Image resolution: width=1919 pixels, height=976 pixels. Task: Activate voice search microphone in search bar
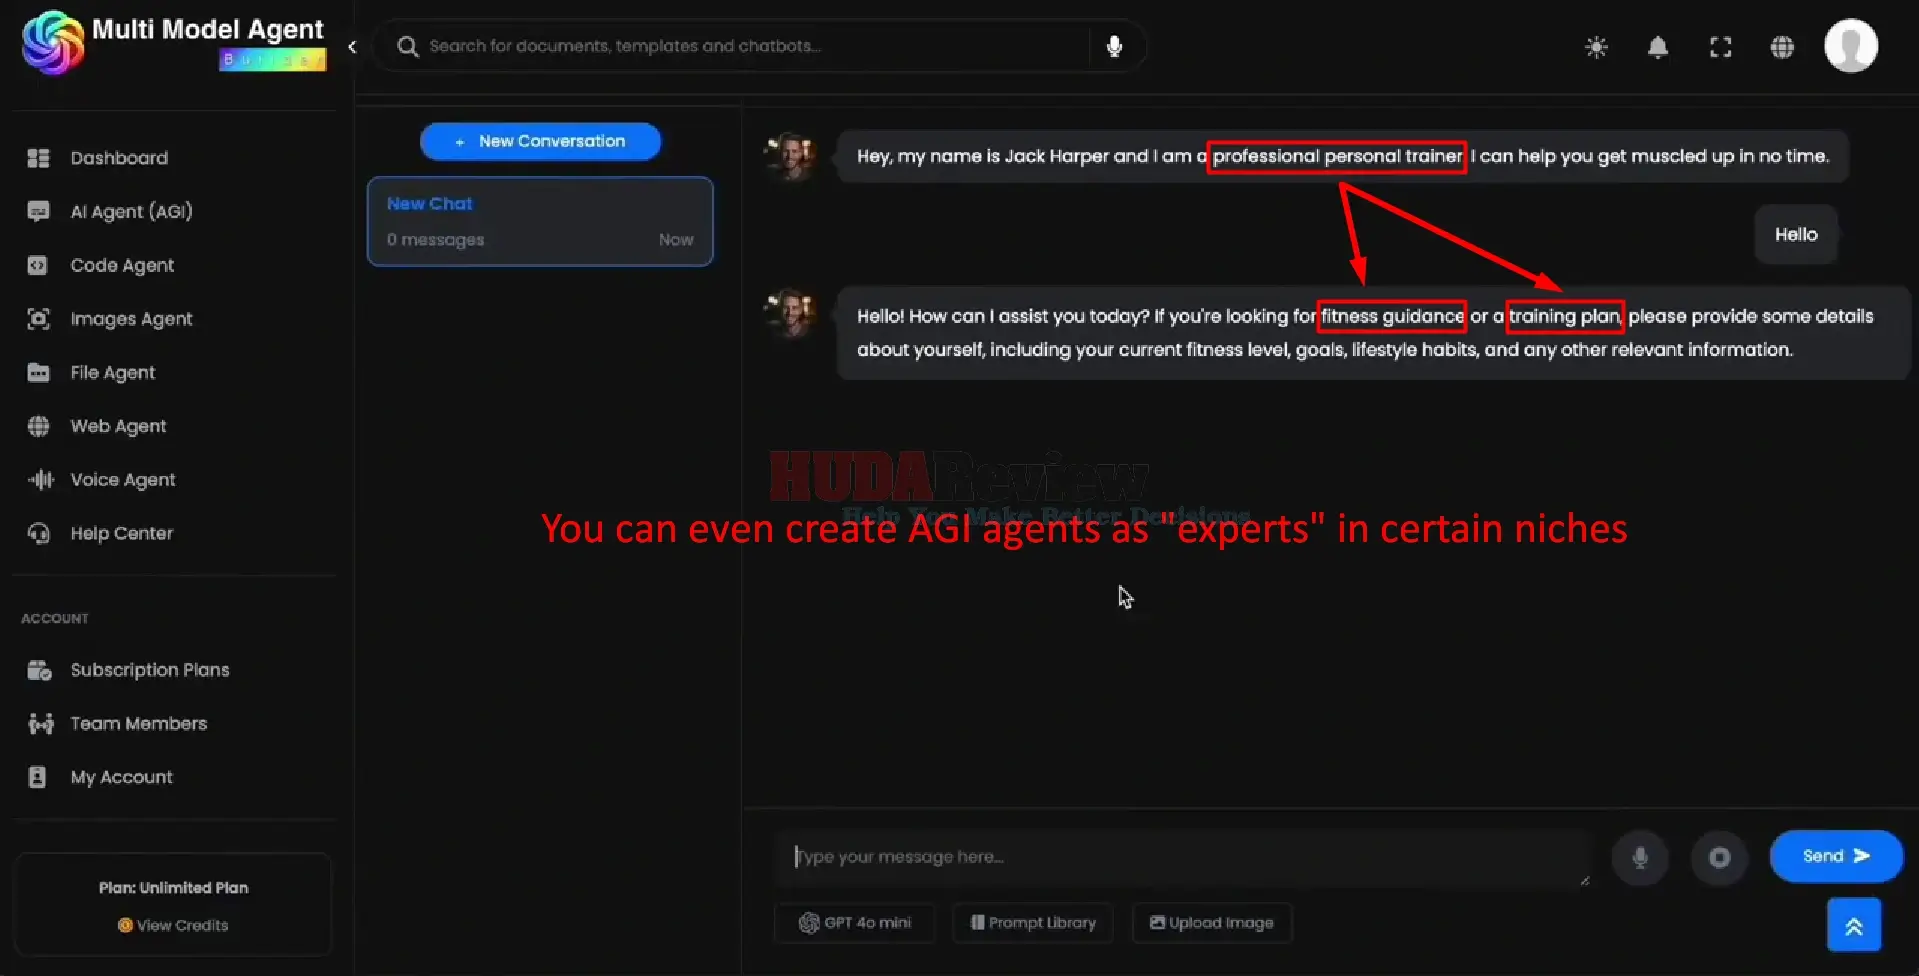[x=1114, y=46]
